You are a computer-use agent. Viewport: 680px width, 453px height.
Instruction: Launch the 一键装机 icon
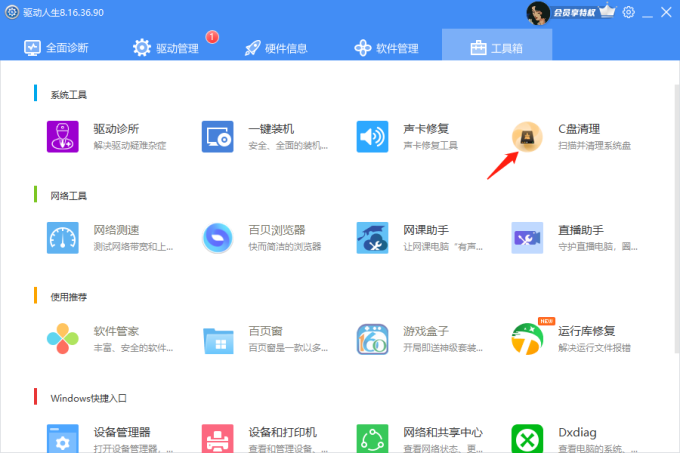[x=217, y=137]
